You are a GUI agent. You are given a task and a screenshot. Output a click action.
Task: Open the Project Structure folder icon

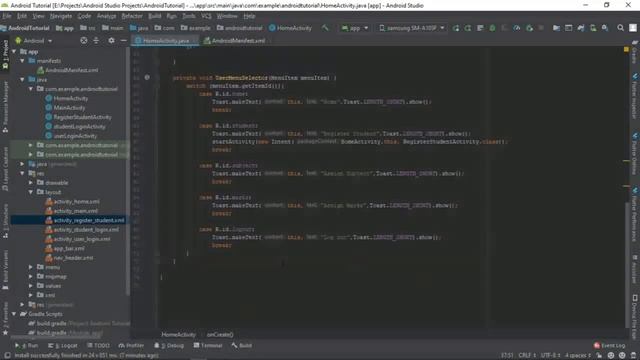tap(556, 28)
